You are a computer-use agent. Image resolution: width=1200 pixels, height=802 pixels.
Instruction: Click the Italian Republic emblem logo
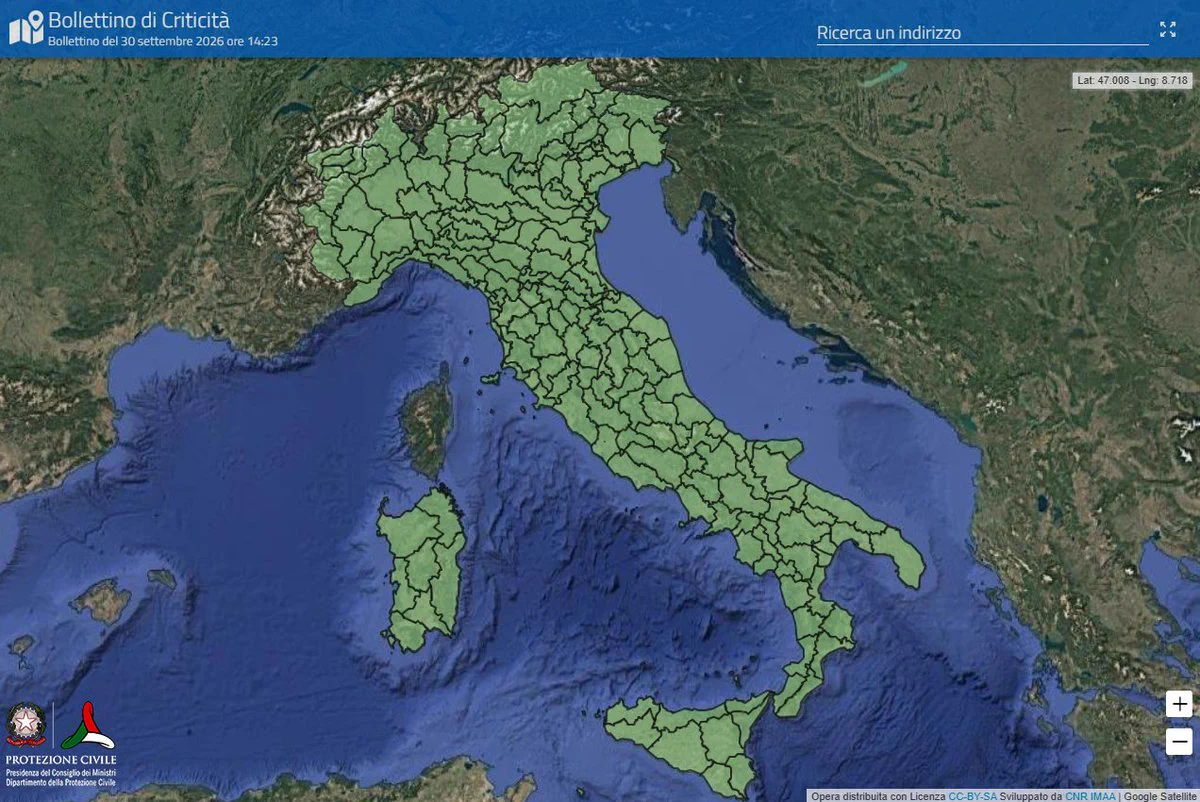point(27,725)
